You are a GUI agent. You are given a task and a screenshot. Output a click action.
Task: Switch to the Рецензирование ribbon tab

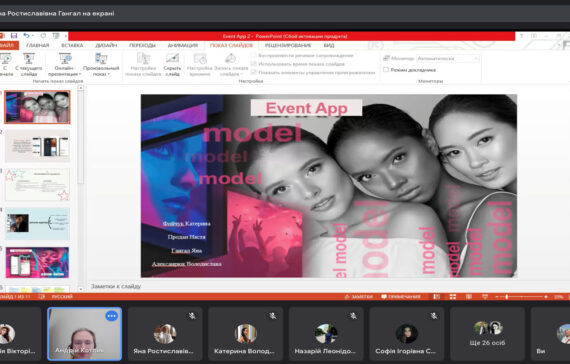(x=288, y=45)
